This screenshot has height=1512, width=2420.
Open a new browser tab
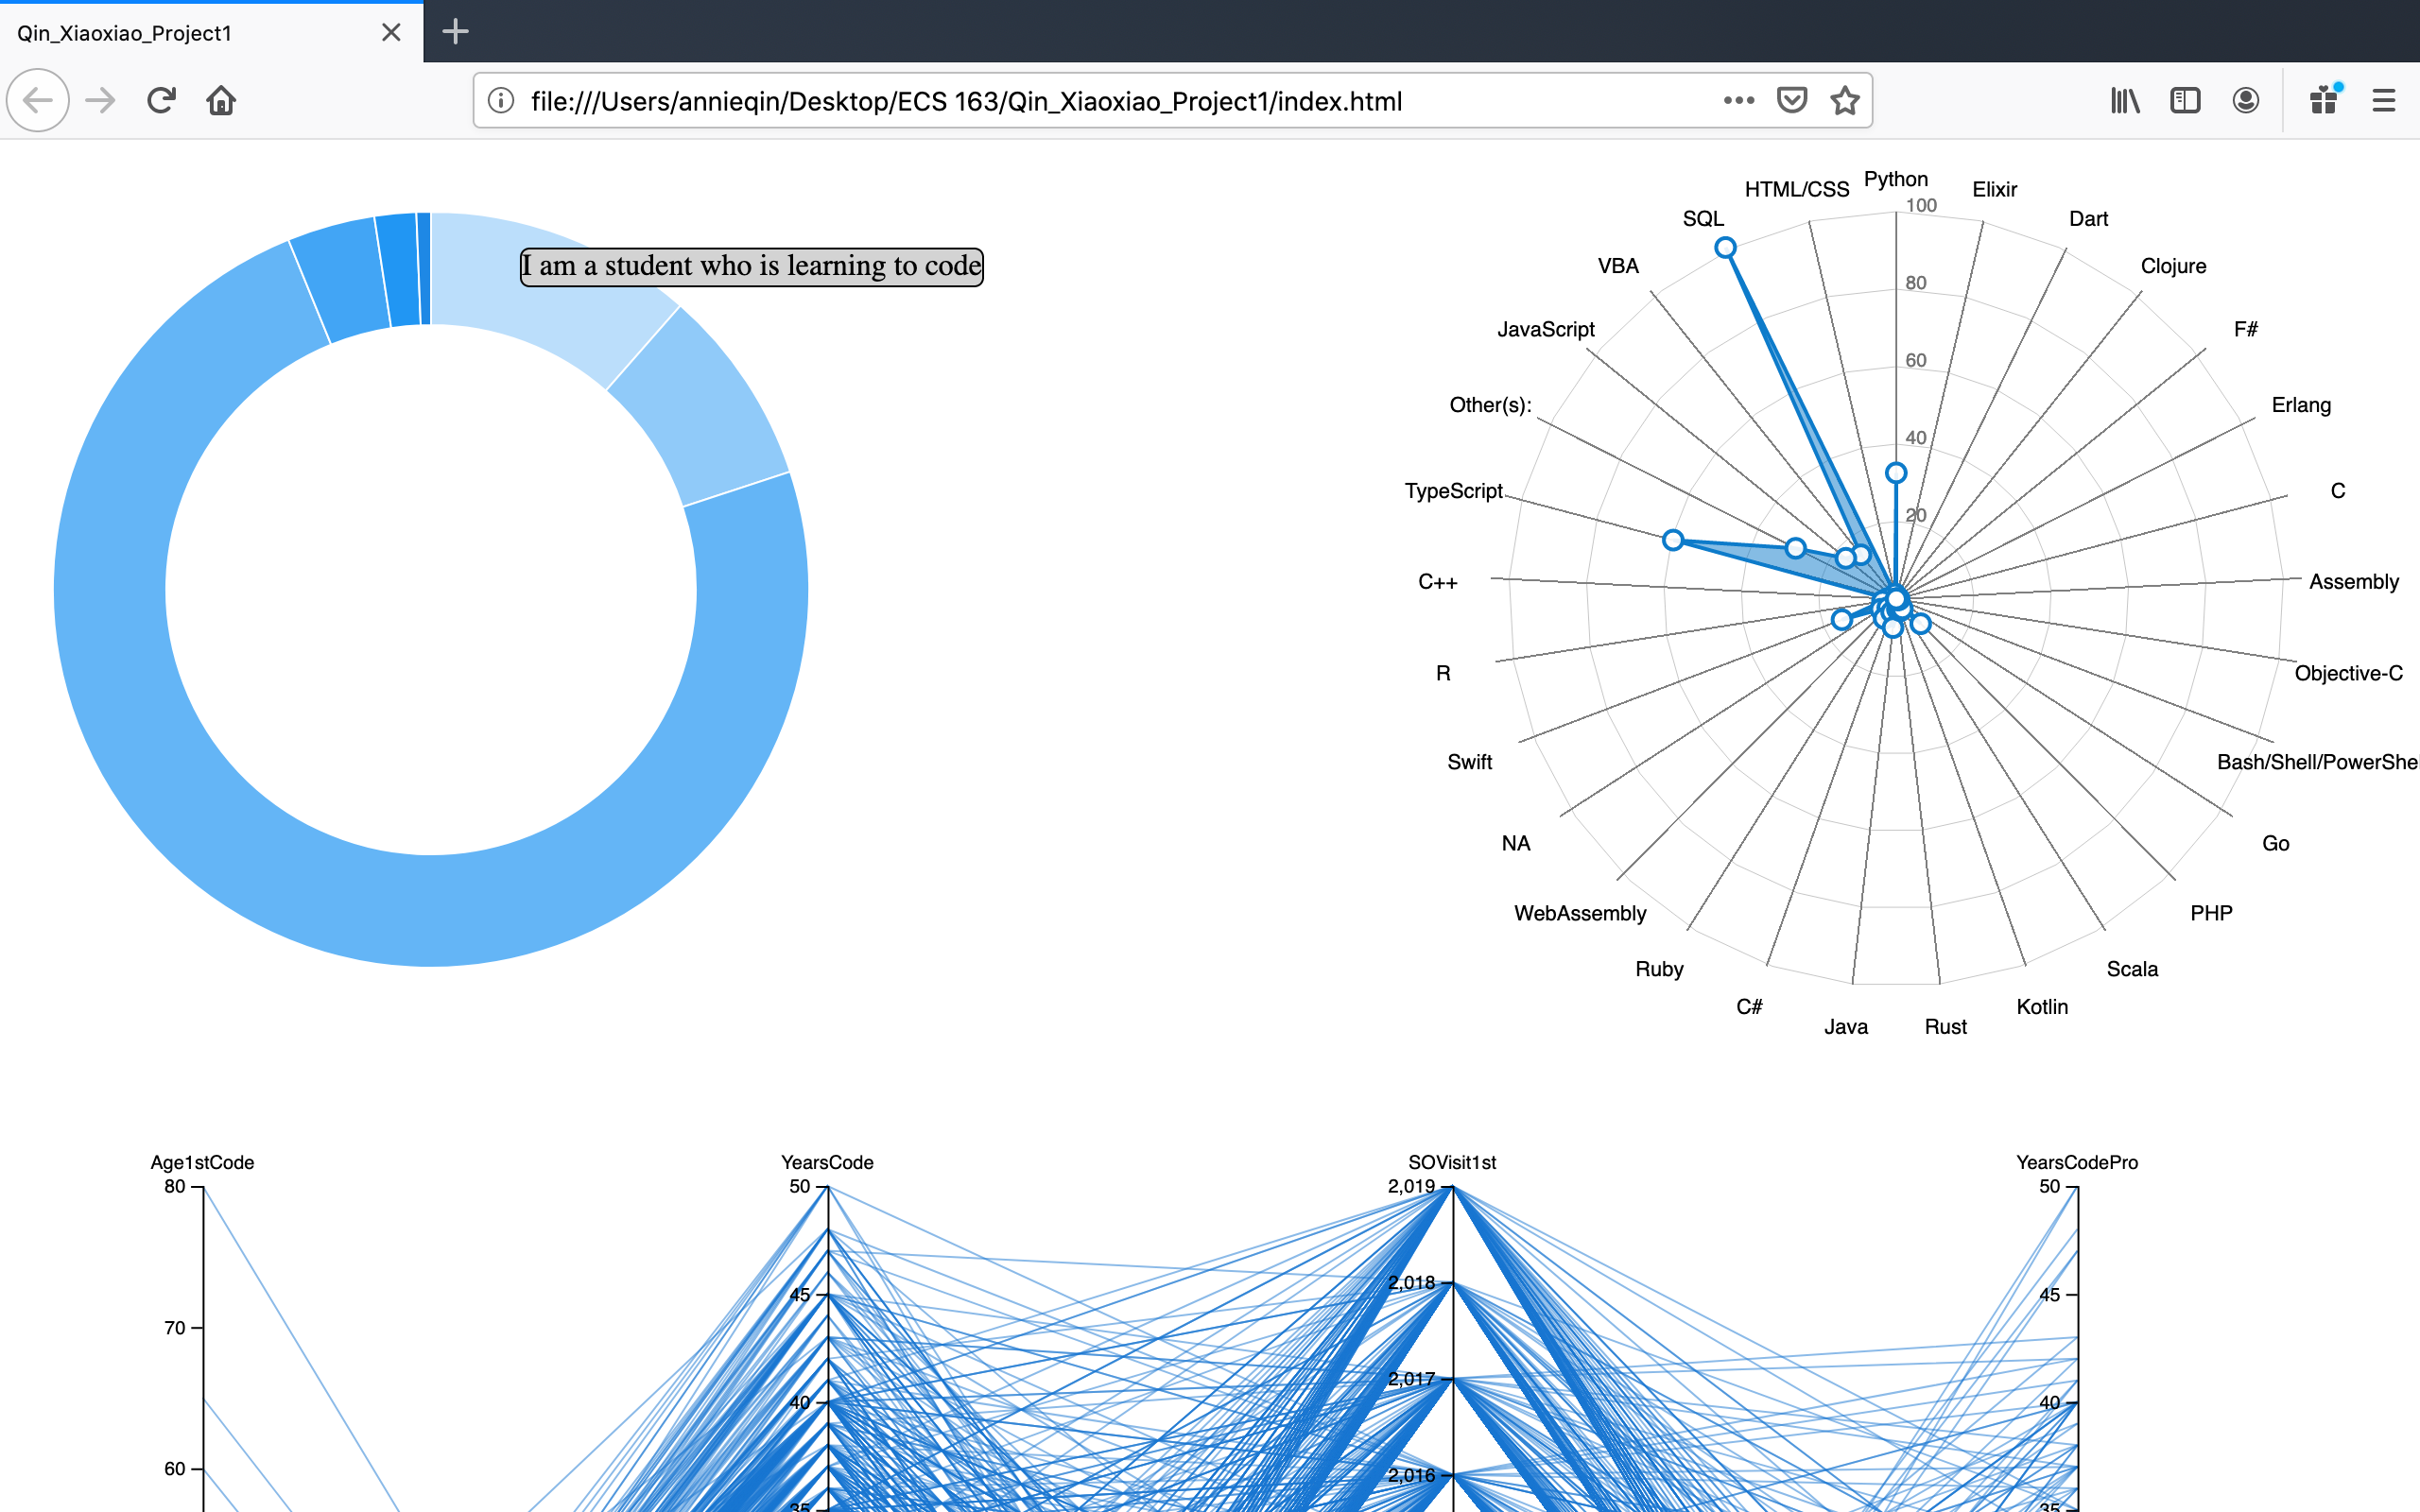pyautogui.click(x=455, y=32)
